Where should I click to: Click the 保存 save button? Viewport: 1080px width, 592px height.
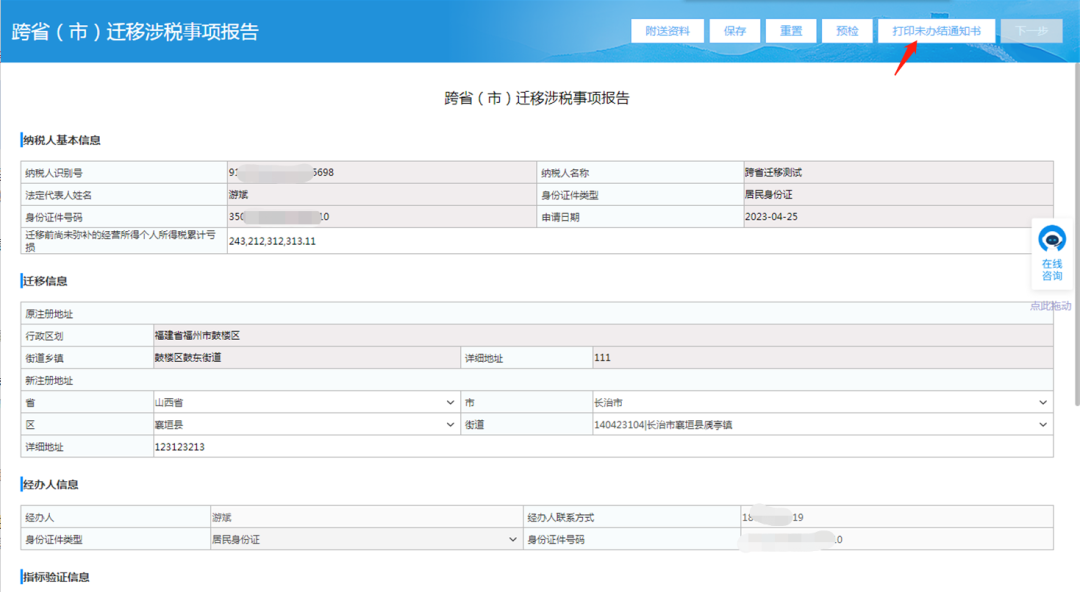[x=734, y=31]
